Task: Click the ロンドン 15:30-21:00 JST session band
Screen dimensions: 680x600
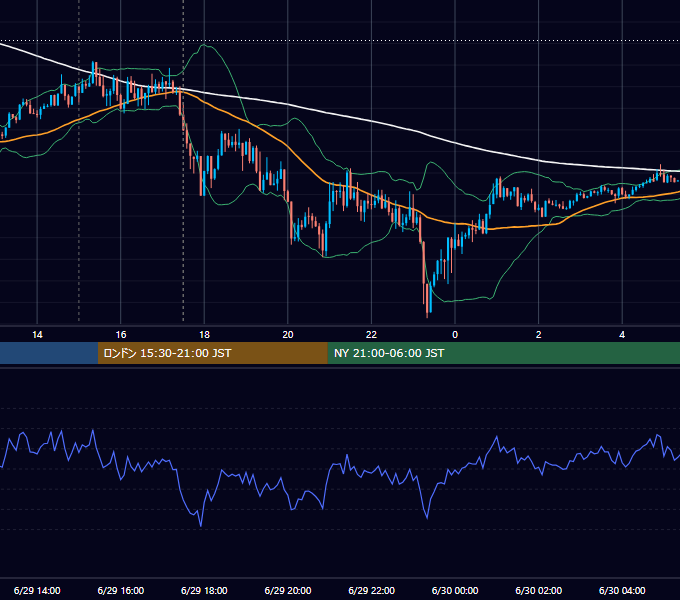Action: coord(212,353)
